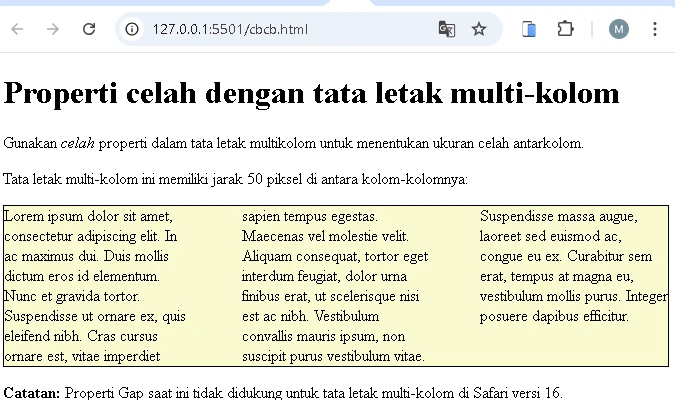This screenshot has height=400, width=675.
Task: Click the address bar URL 127.0.0.1:5501/cbcb.html
Action: (x=230, y=30)
